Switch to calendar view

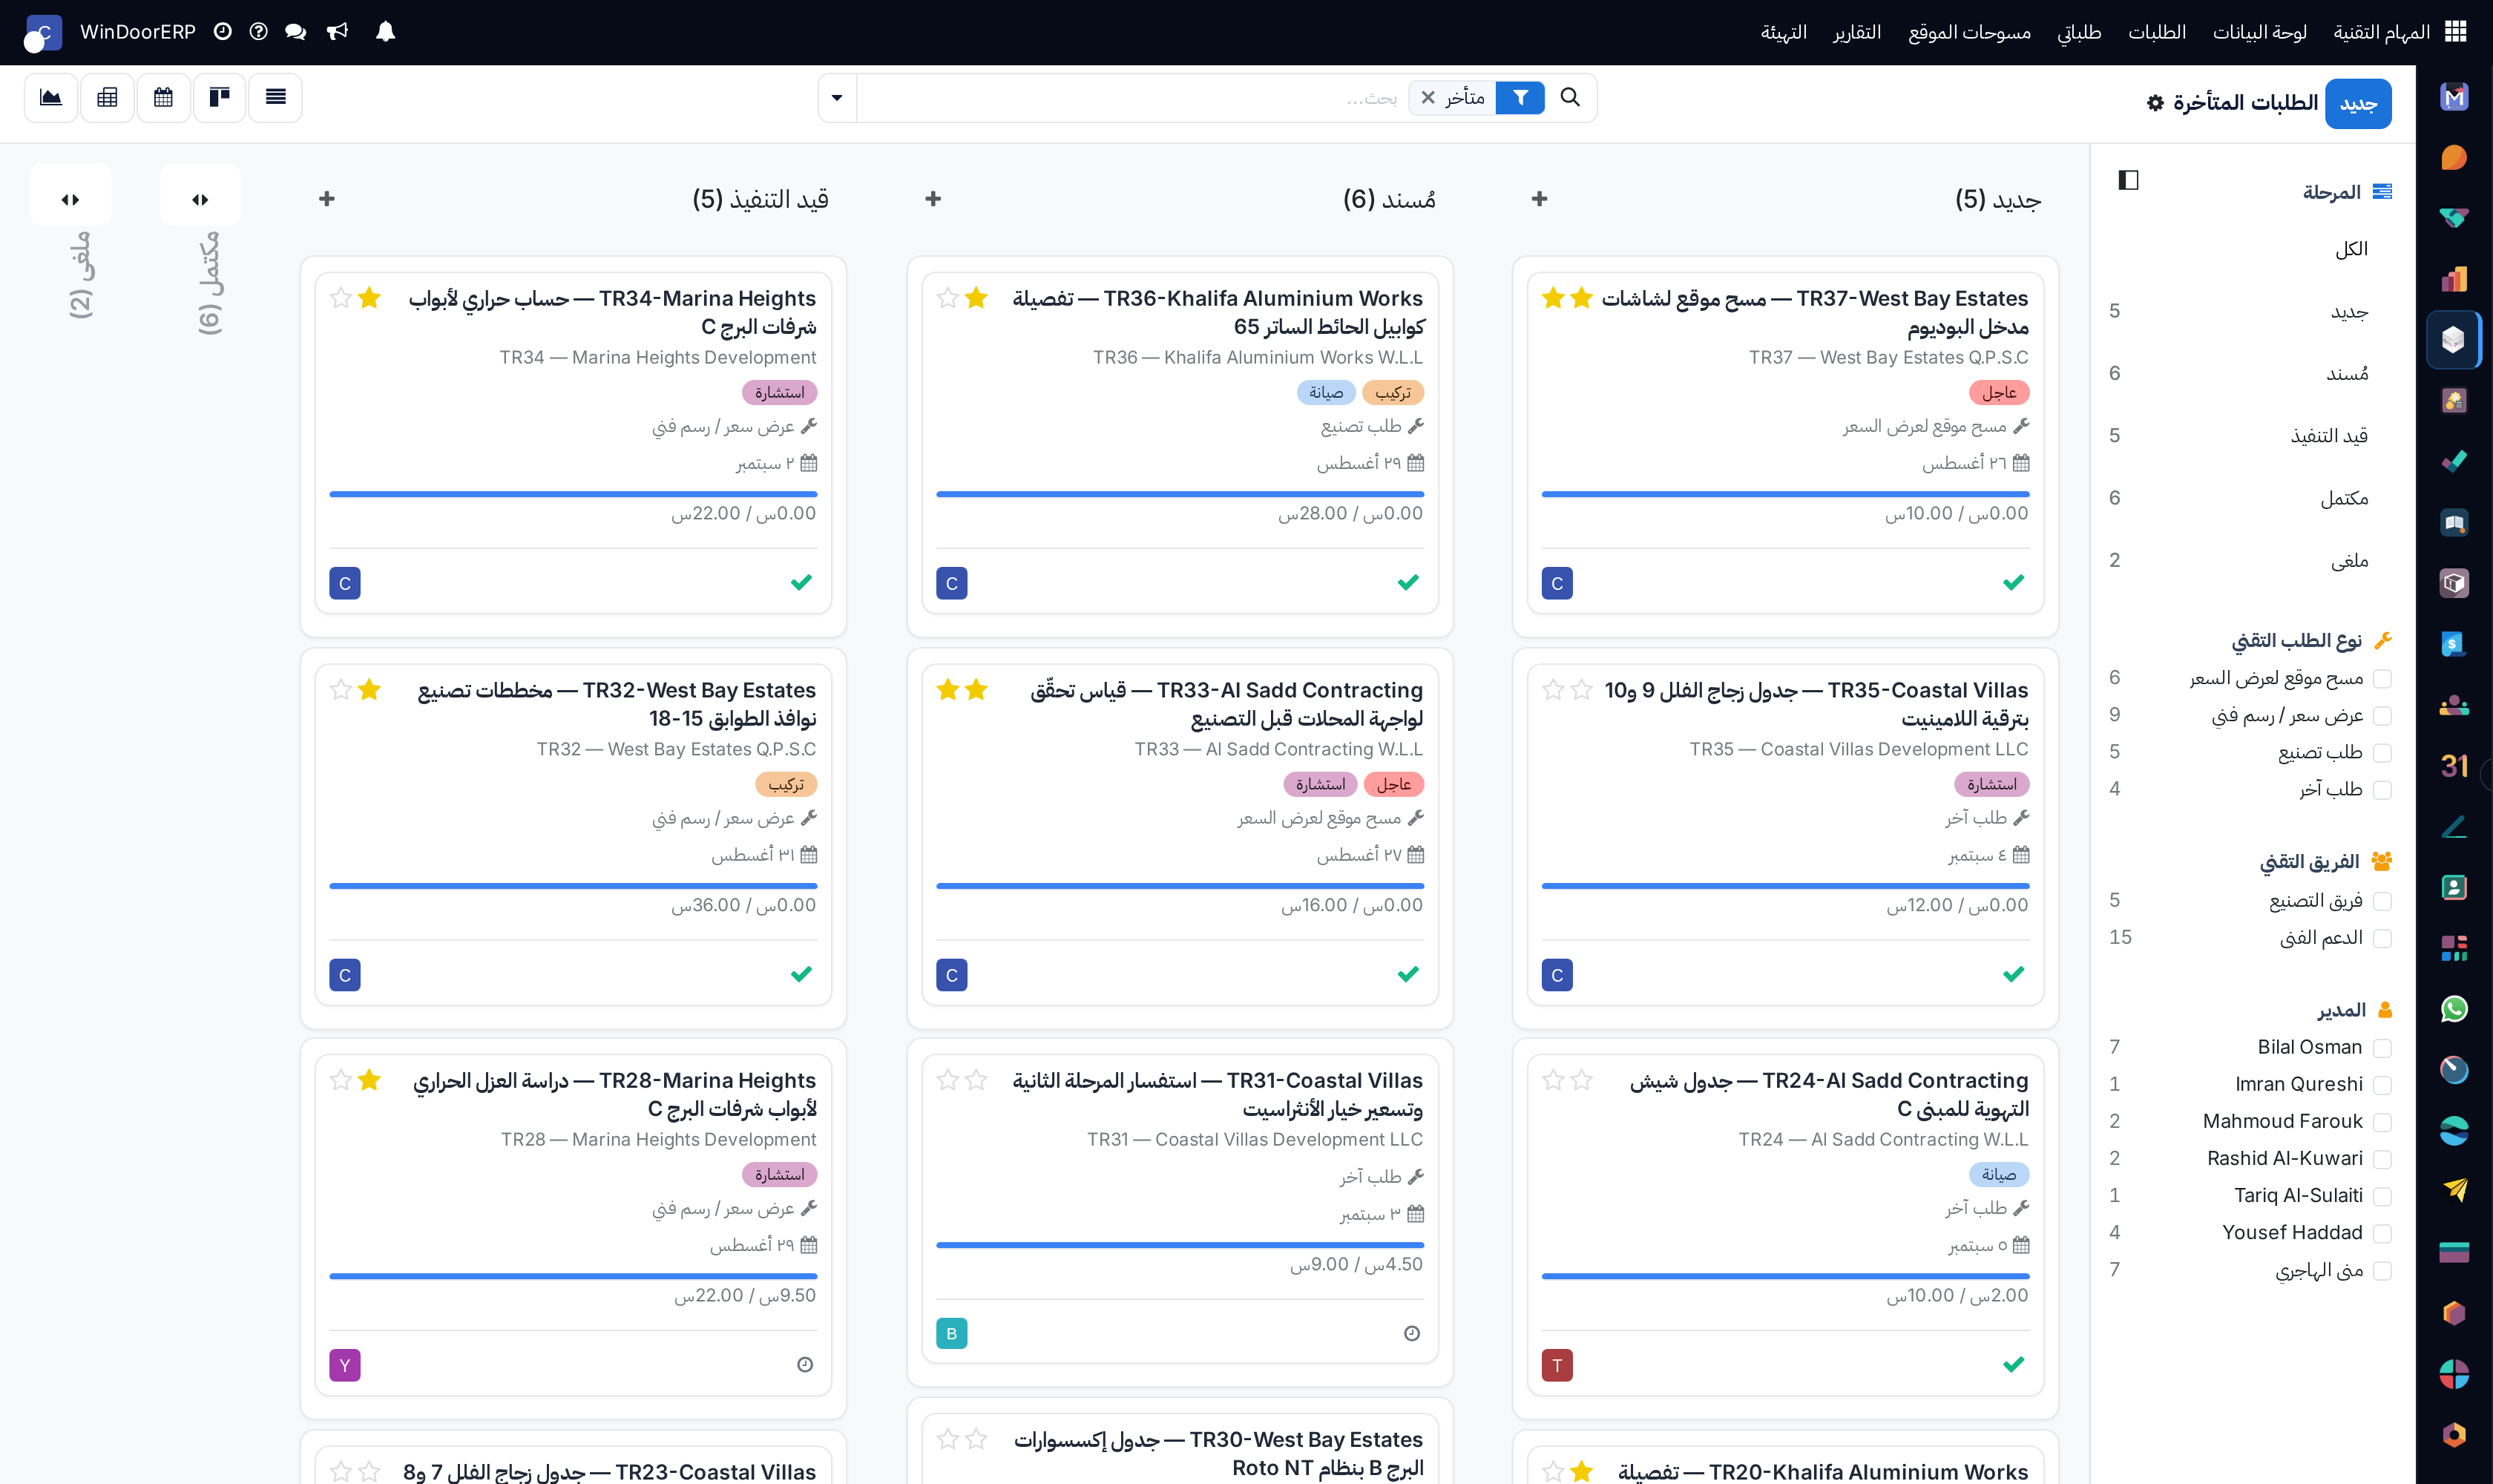pos(163,97)
